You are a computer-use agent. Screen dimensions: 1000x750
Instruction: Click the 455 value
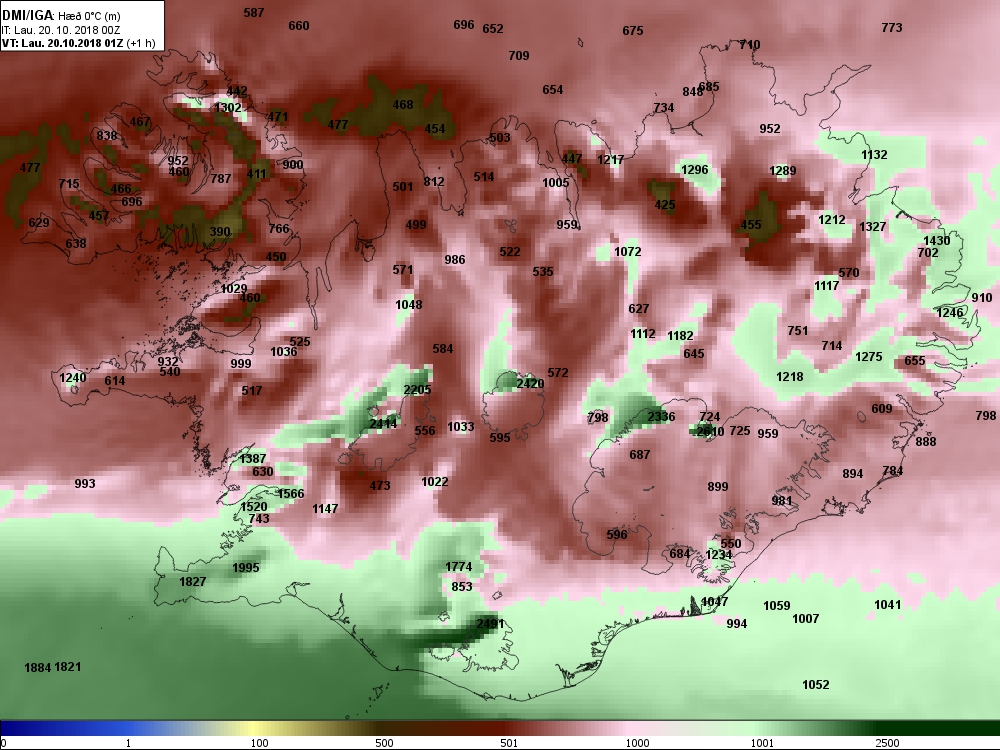751,224
